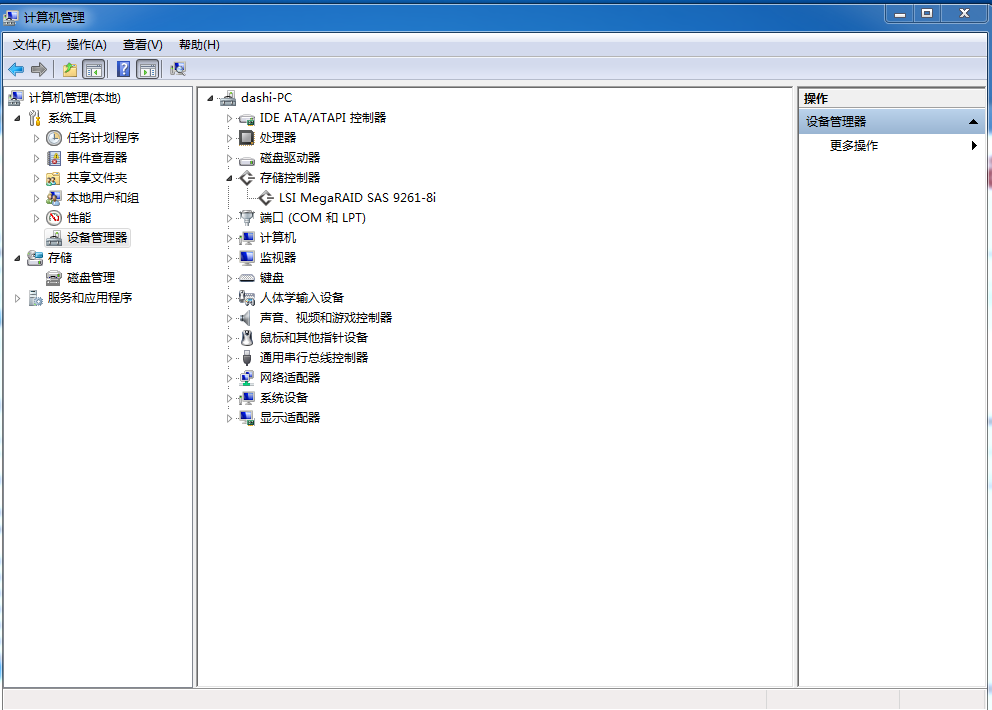Screen dimensions: 992x710
Task: Expand the 系统设备 node
Action: (229, 398)
